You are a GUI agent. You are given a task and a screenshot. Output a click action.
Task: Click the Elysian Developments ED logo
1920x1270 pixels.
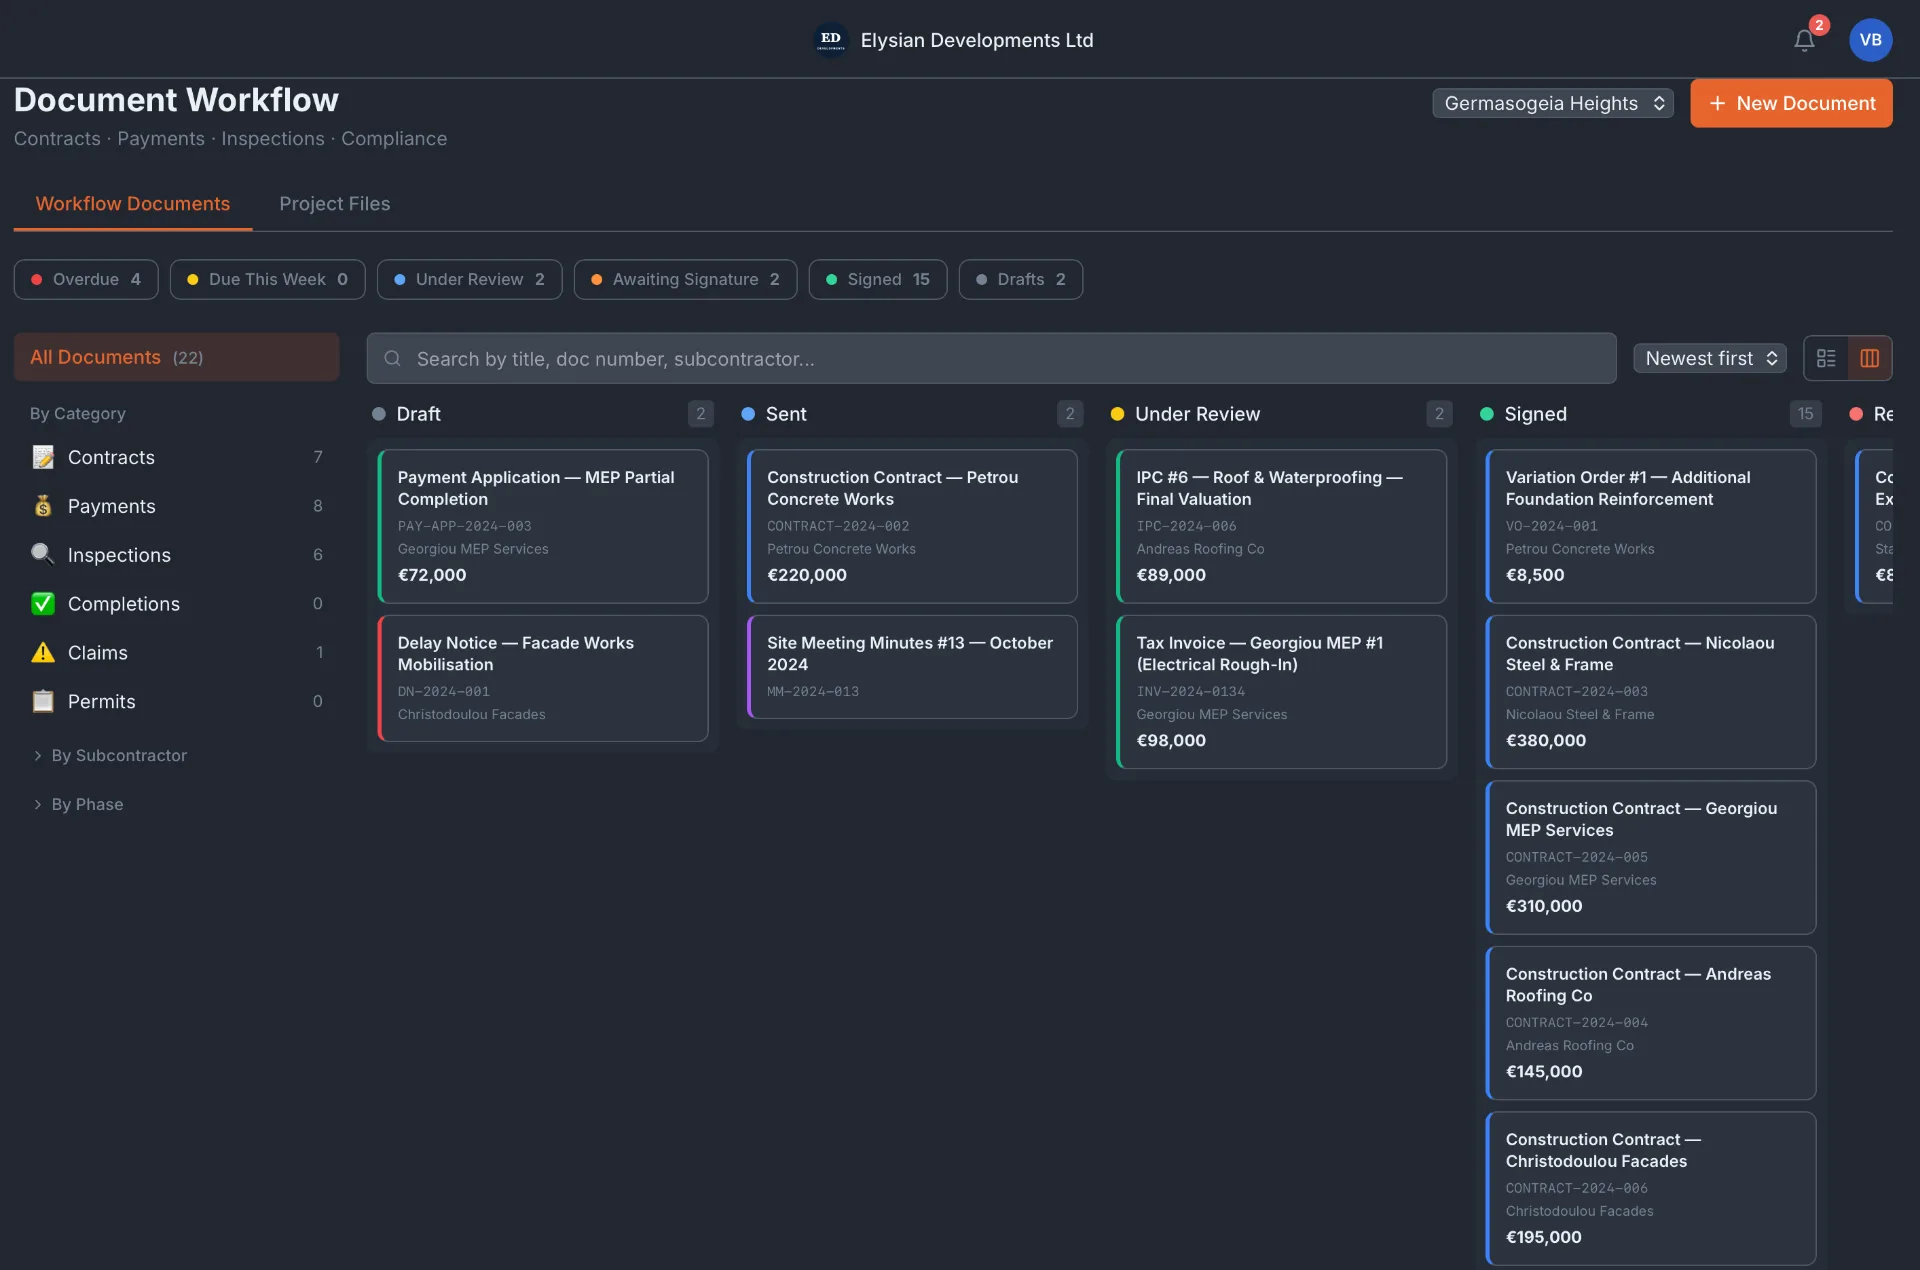click(831, 40)
